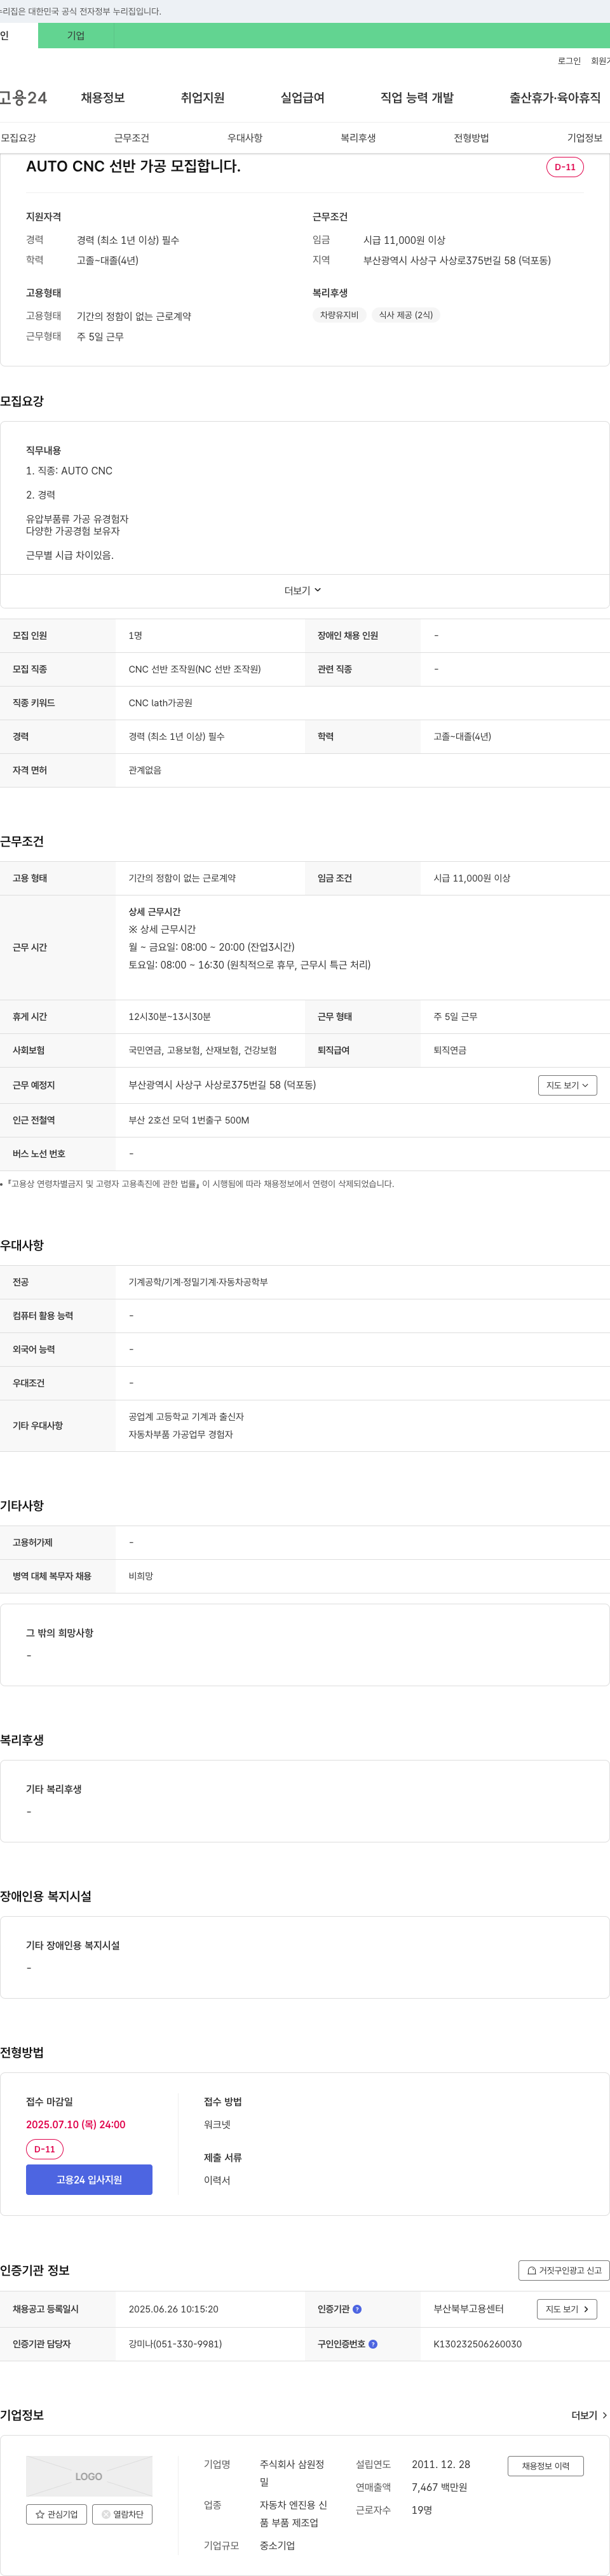Viewport: 610px width, 2576px height.
Task: Select the 2025.06.26 10:15:20 registration date
Action: [x=173, y=2310]
